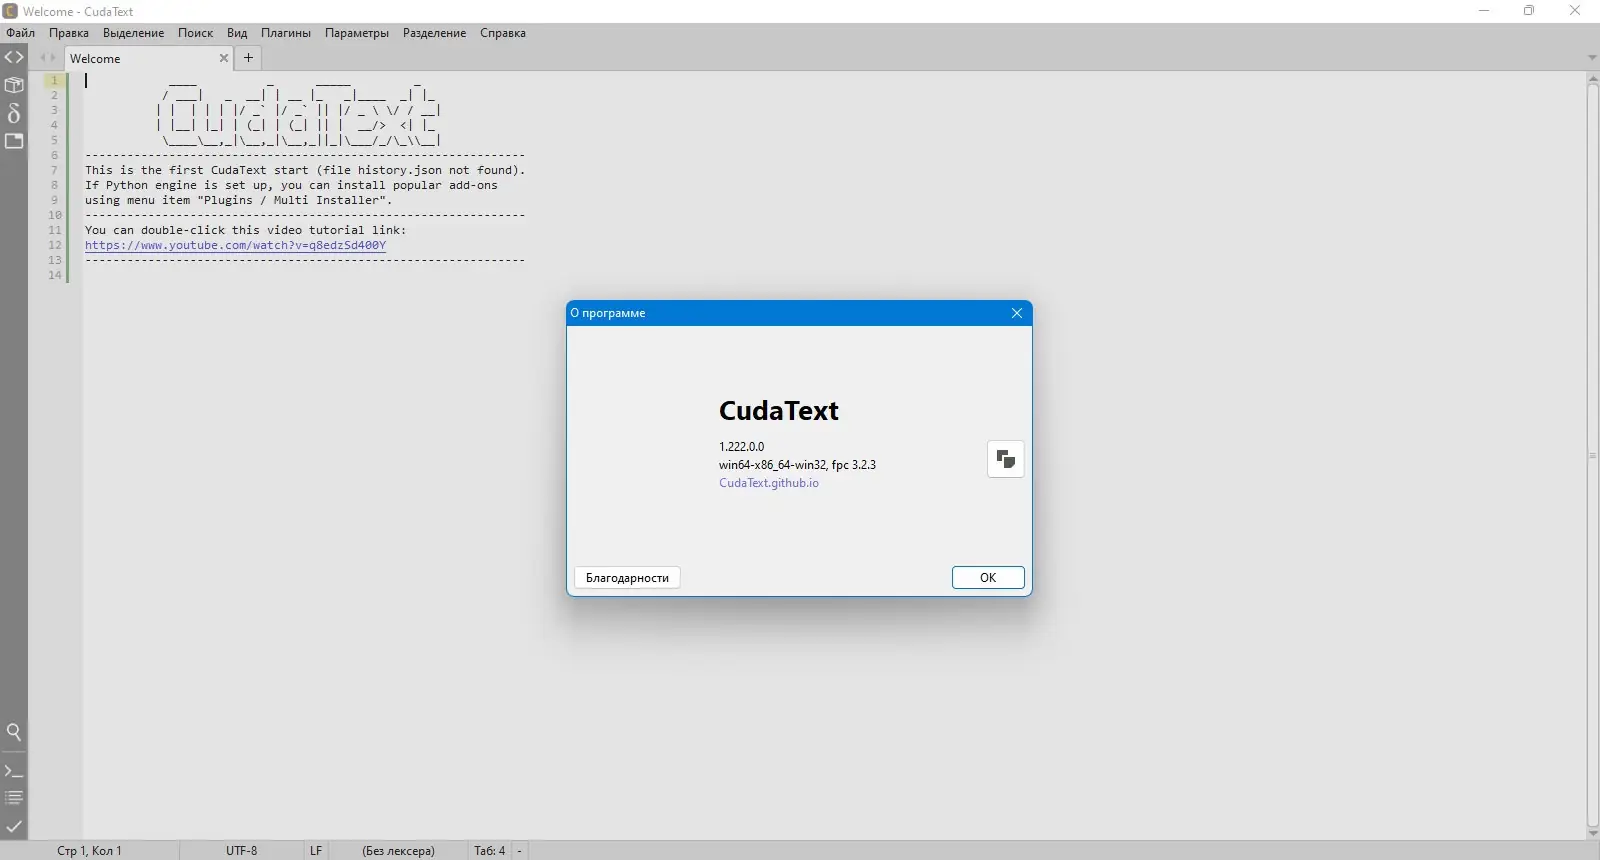Open the Project manager sidebar icon
This screenshot has width=1600, height=860.
[14, 85]
